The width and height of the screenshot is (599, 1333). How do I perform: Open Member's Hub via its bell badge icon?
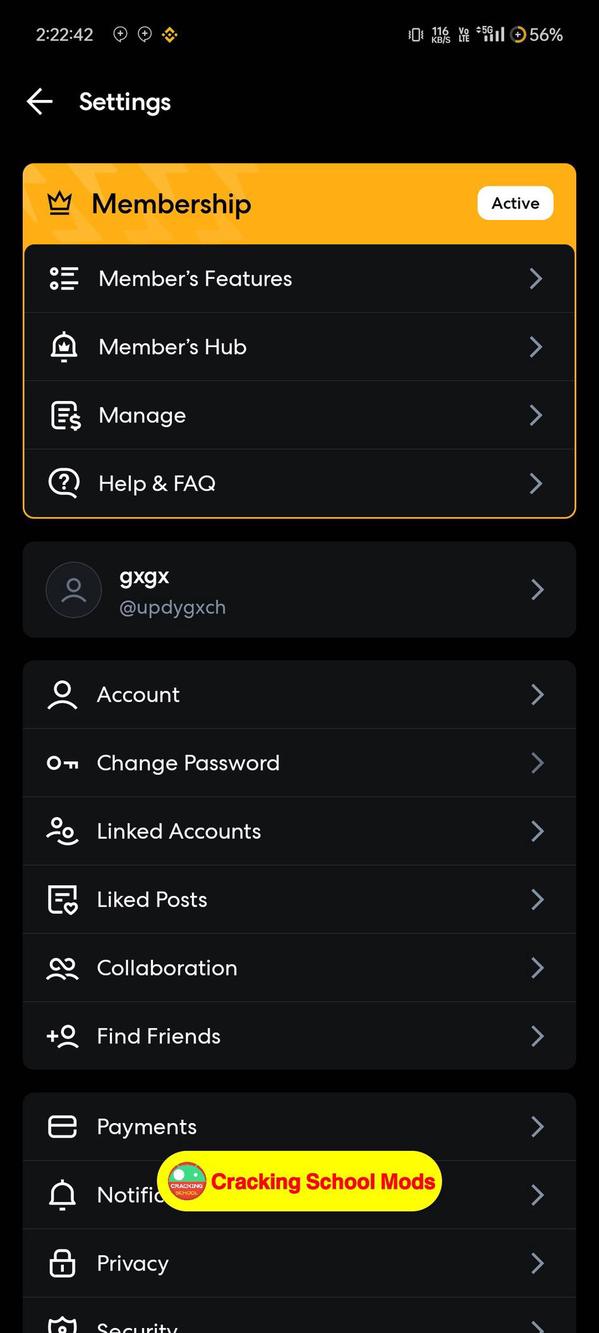pos(63,346)
